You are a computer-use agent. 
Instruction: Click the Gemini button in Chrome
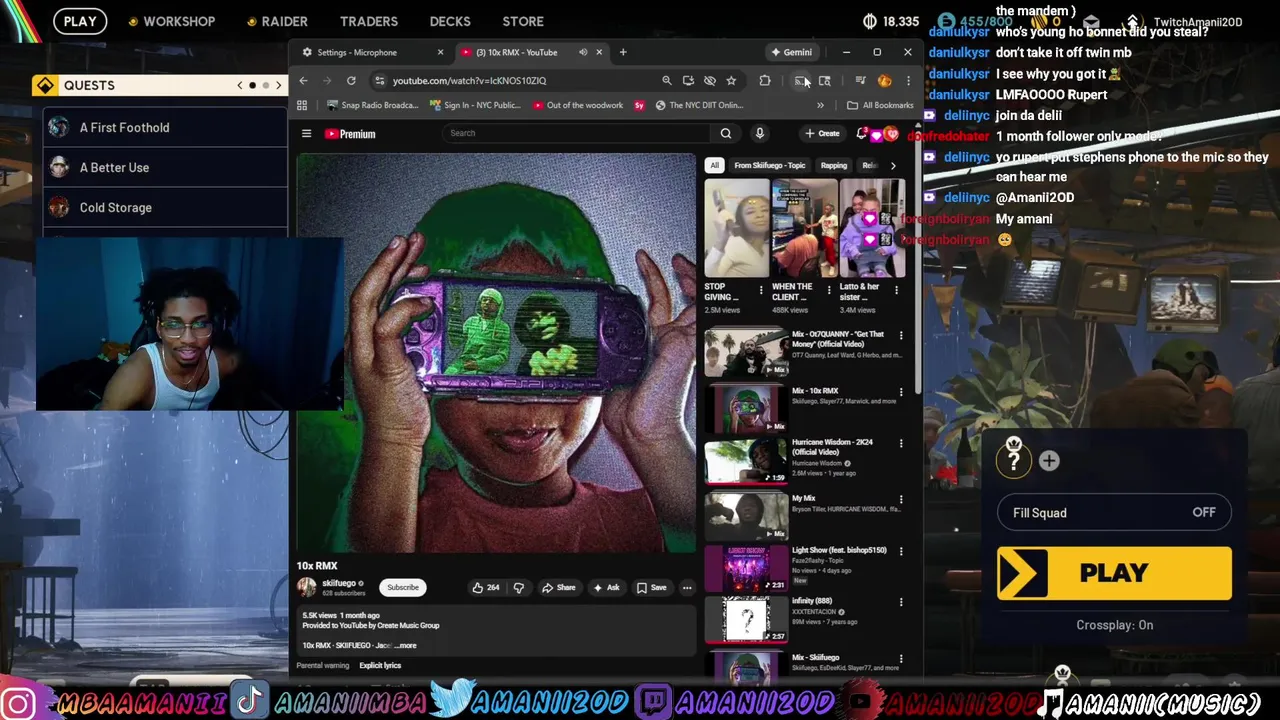point(791,52)
